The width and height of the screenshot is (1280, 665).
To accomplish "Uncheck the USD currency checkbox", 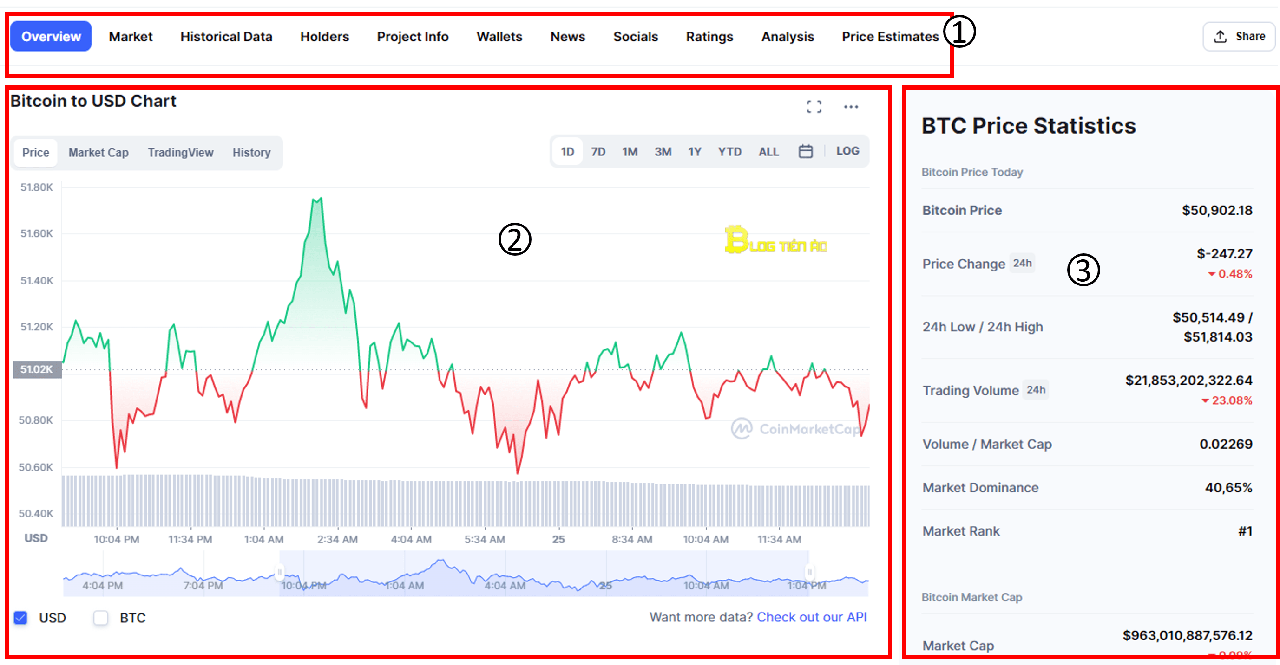I will pyautogui.click(x=22, y=618).
